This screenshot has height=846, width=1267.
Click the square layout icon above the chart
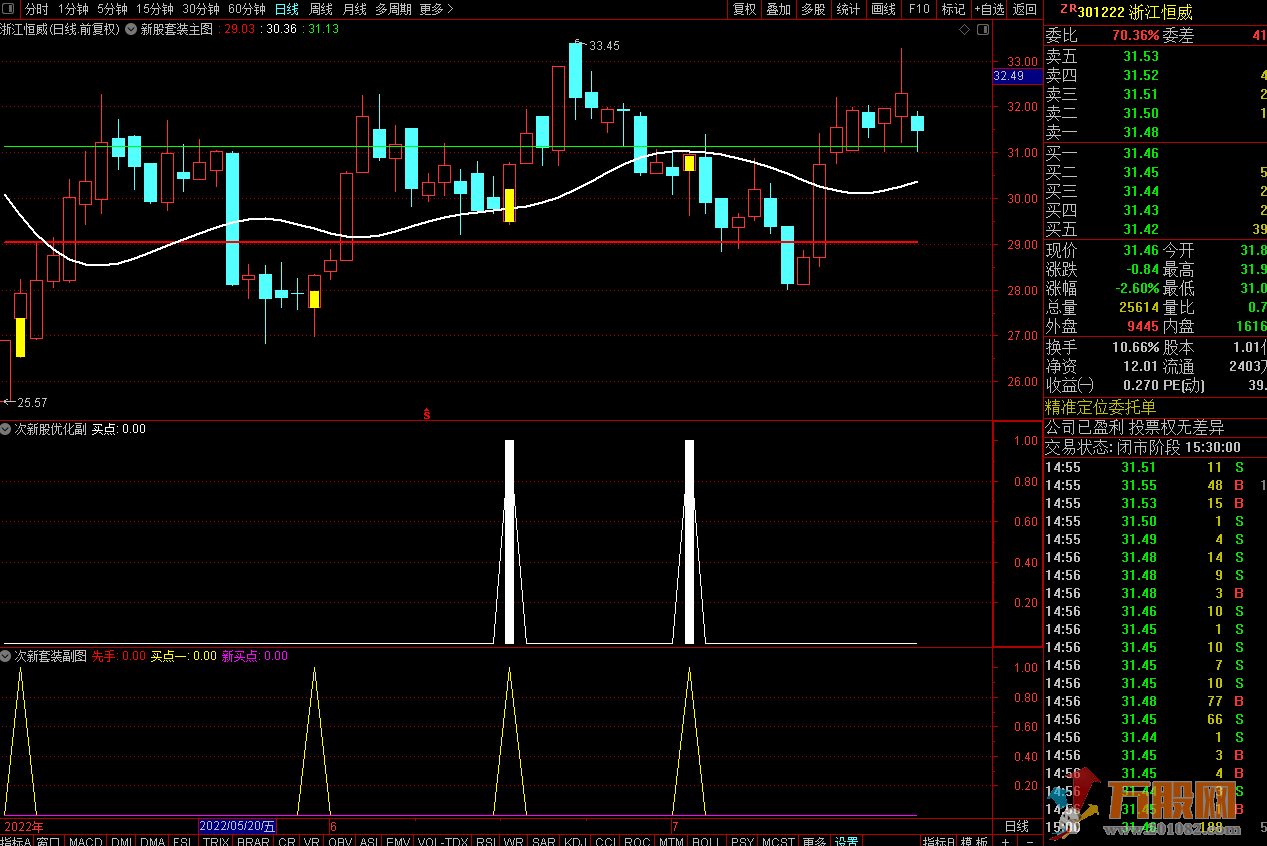pyautogui.click(x=982, y=30)
